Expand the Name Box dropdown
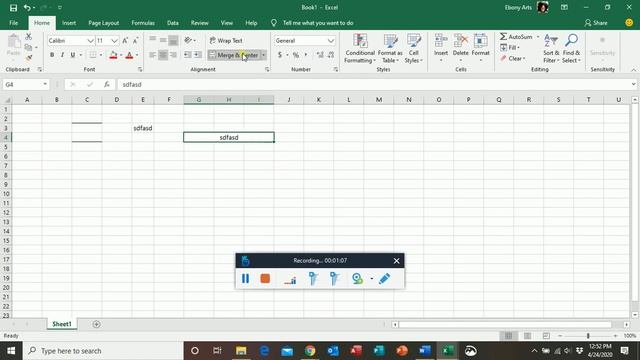The height and width of the screenshot is (360, 640). pyautogui.click(x=45, y=84)
